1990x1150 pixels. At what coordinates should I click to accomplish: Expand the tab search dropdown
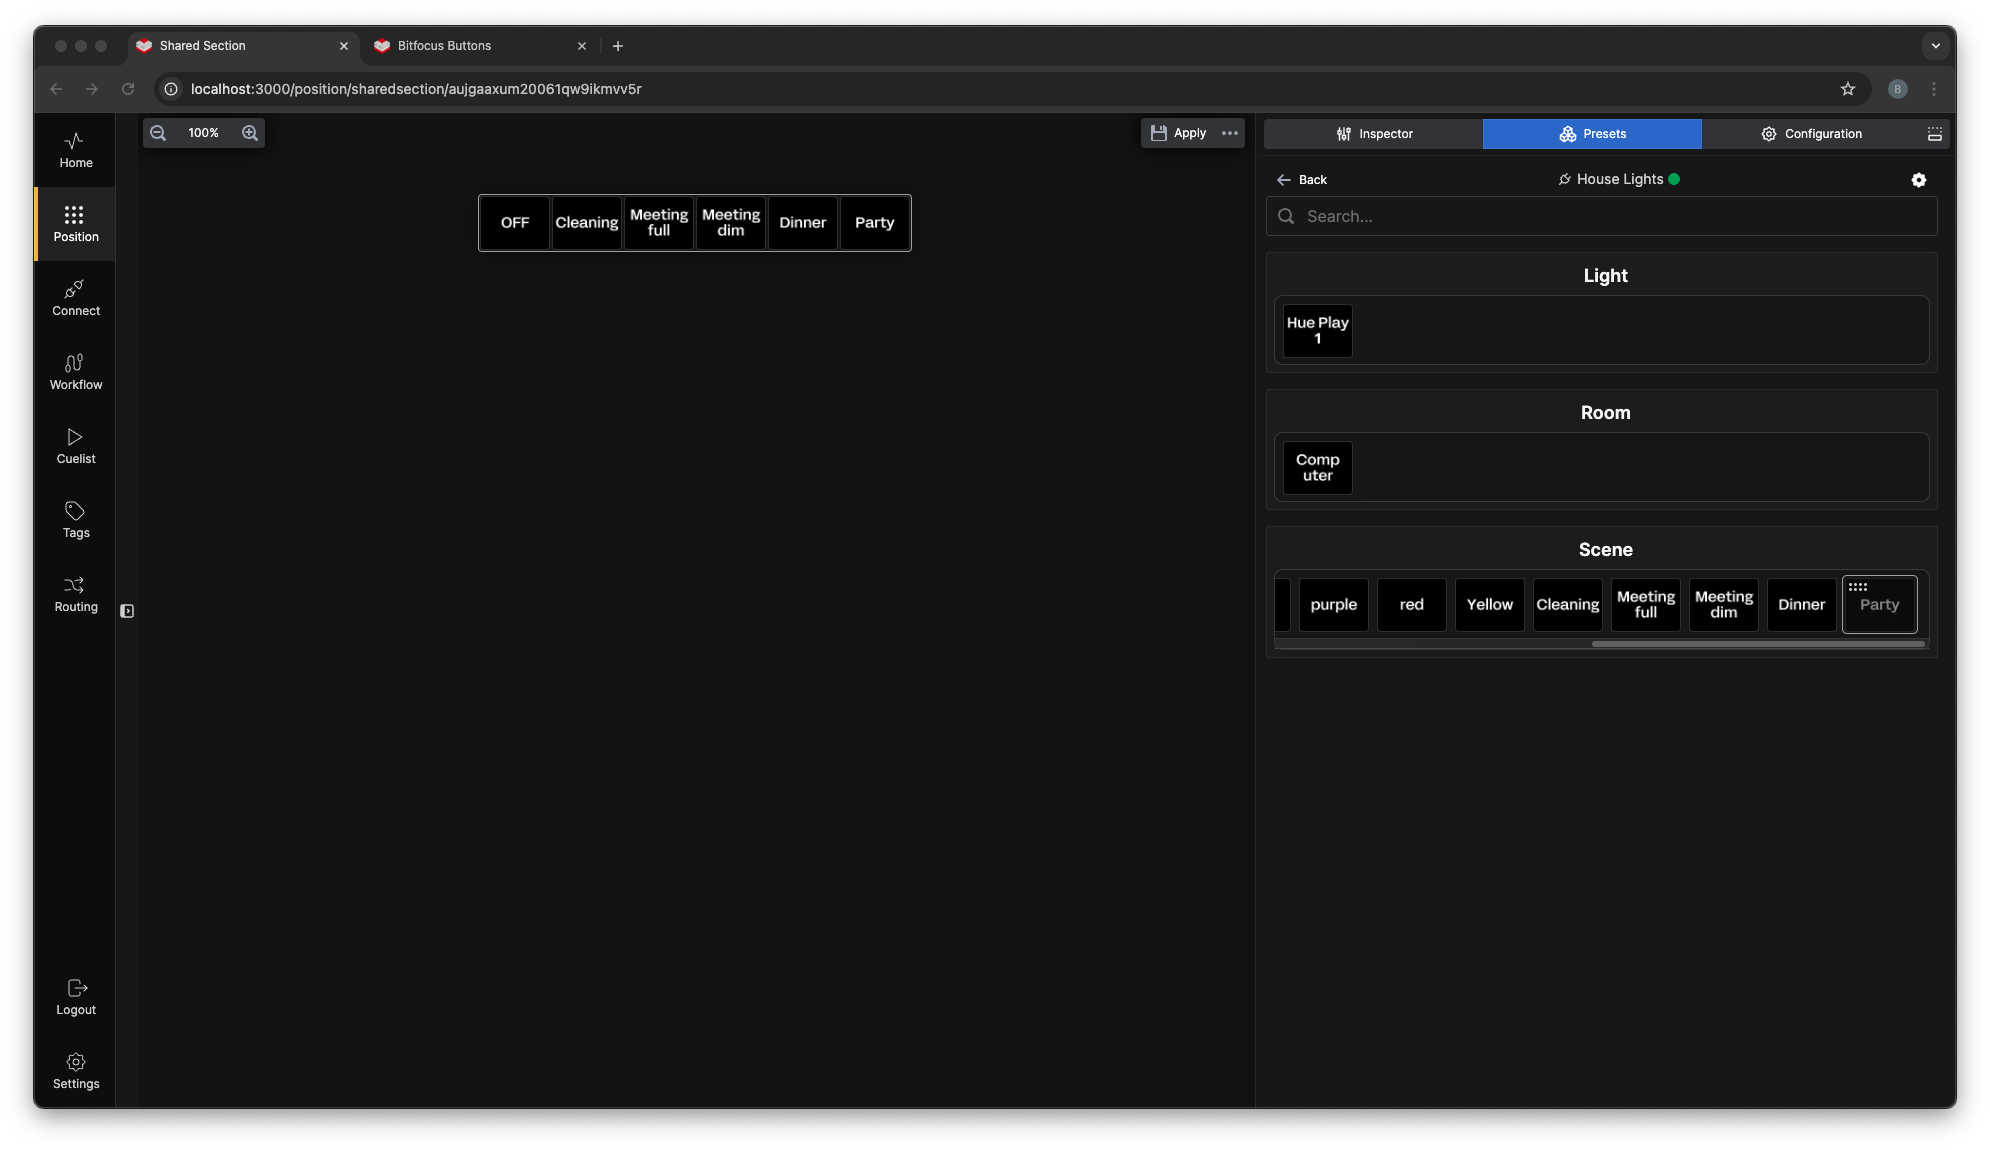click(1936, 46)
